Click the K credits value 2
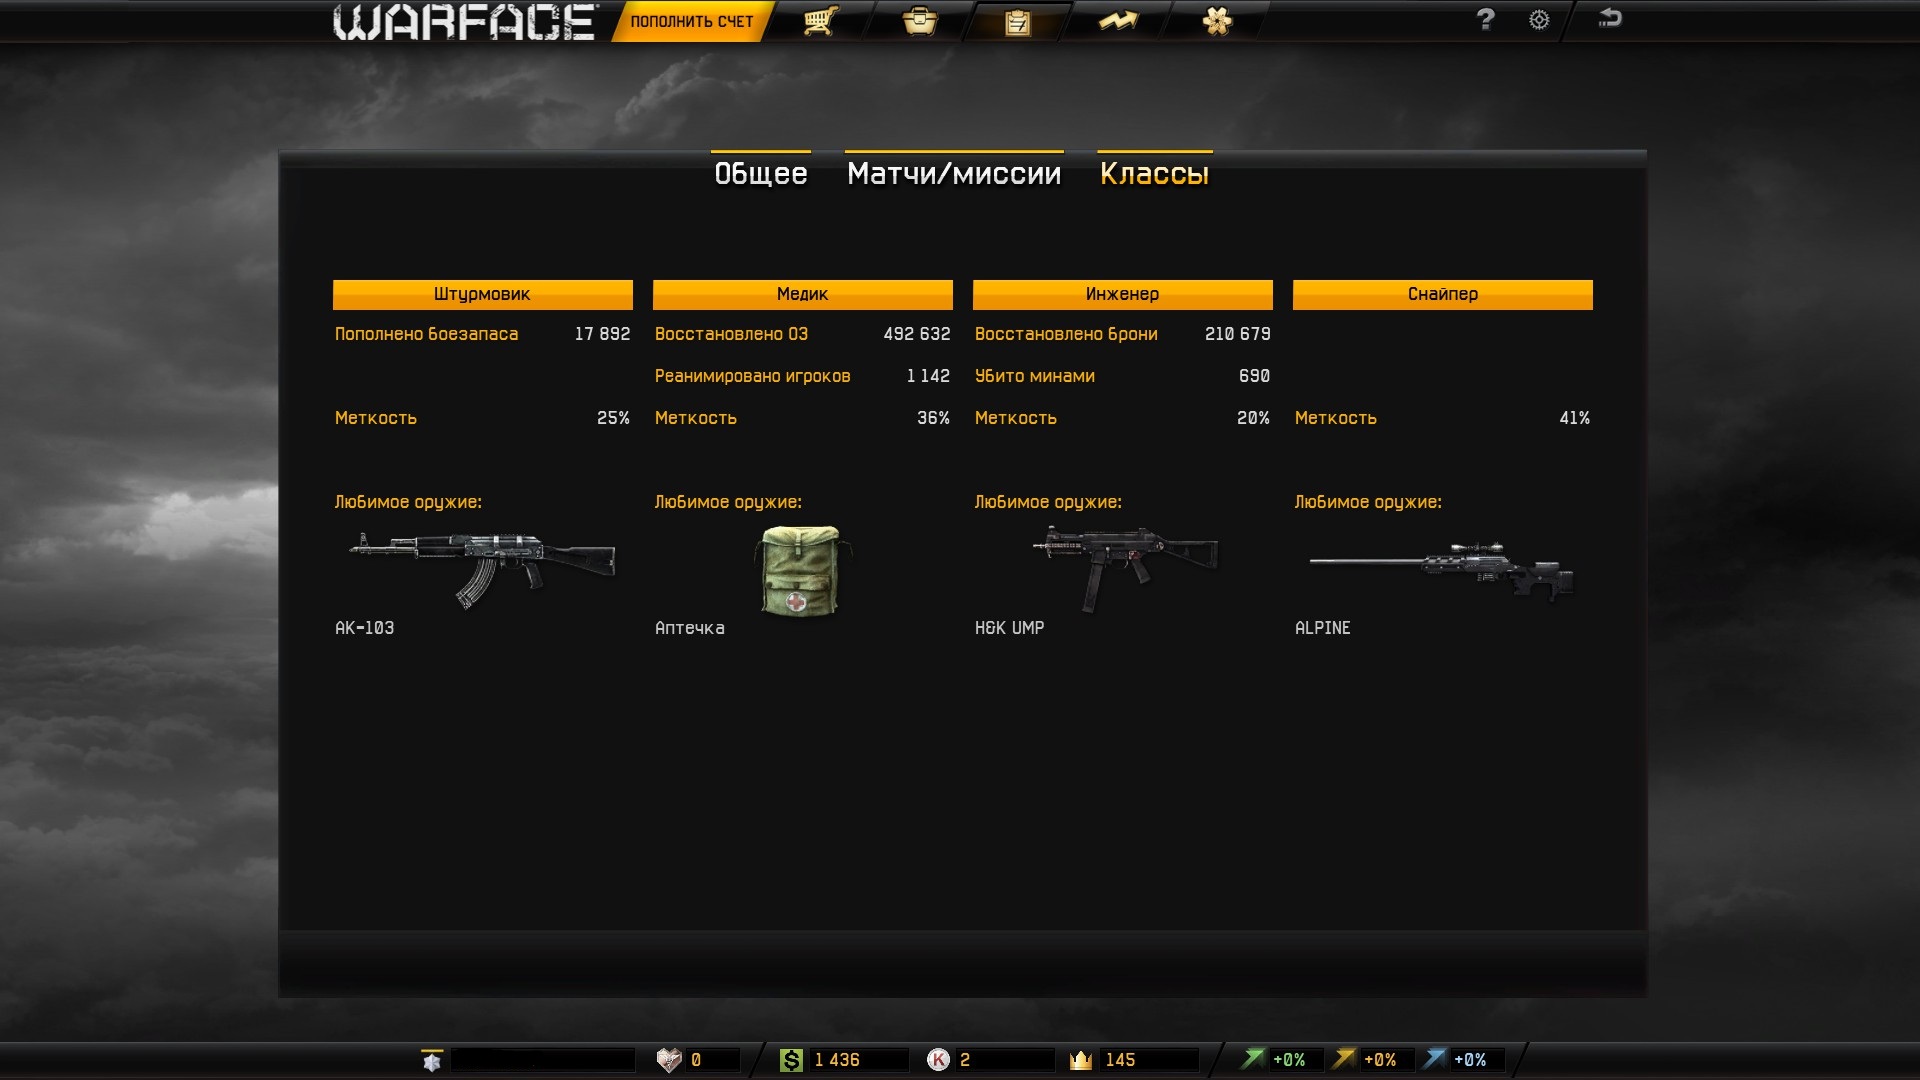This screenshot has width=1920, height=1080. (965, 1060)
